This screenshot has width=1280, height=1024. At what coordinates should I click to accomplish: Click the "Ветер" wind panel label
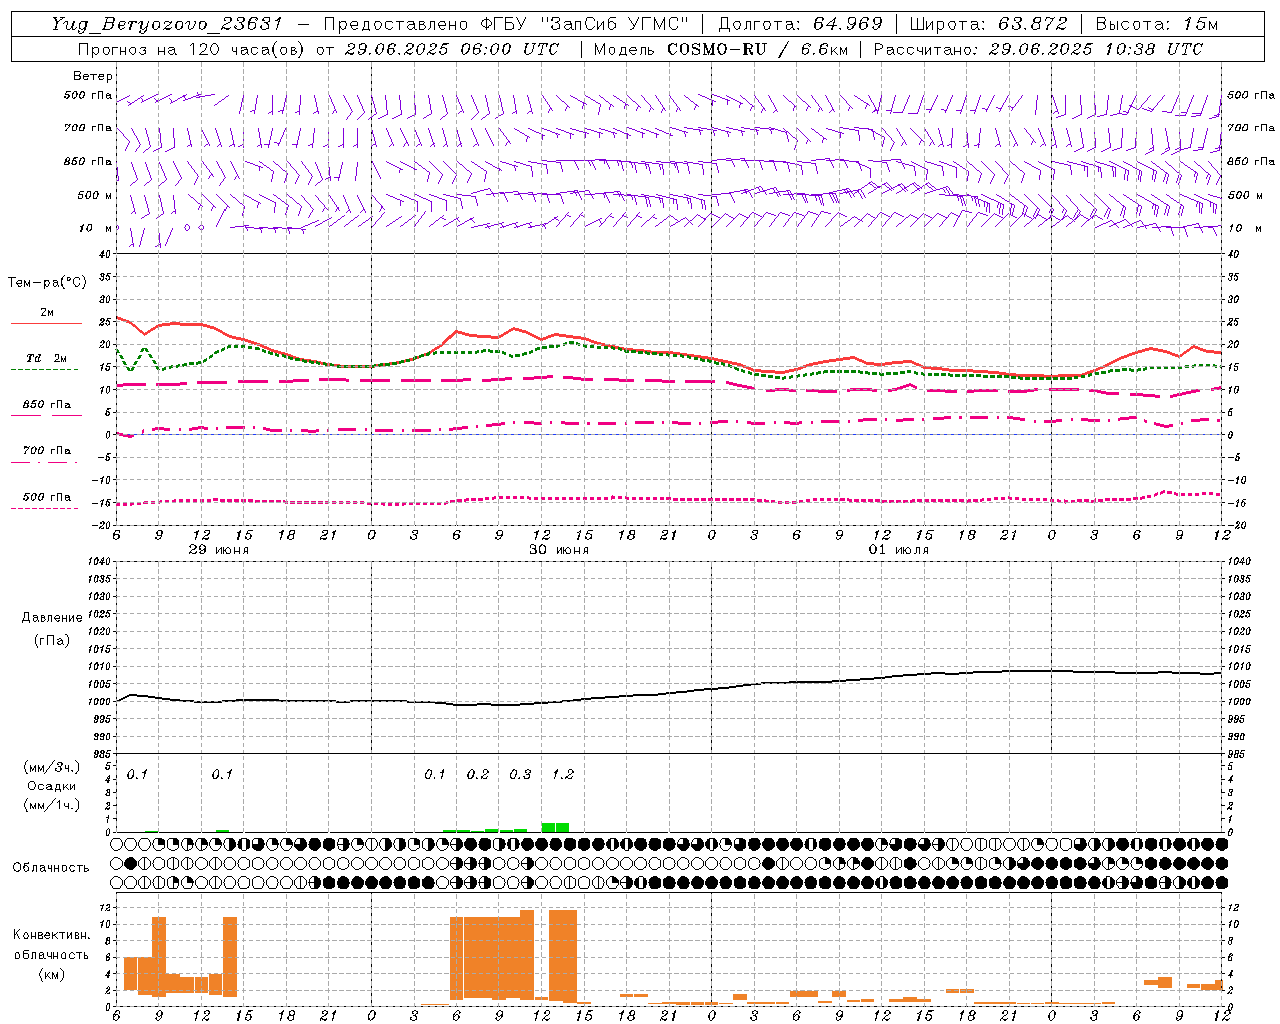(92, 76)
